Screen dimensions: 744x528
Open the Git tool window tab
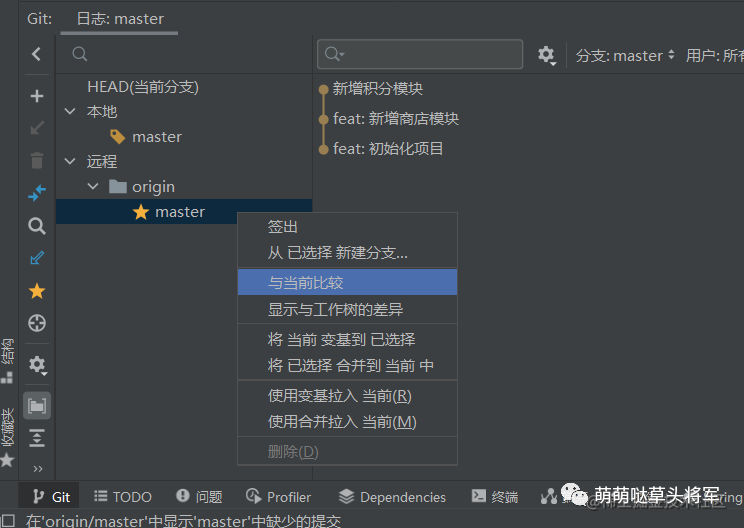[x=51, y=497]
